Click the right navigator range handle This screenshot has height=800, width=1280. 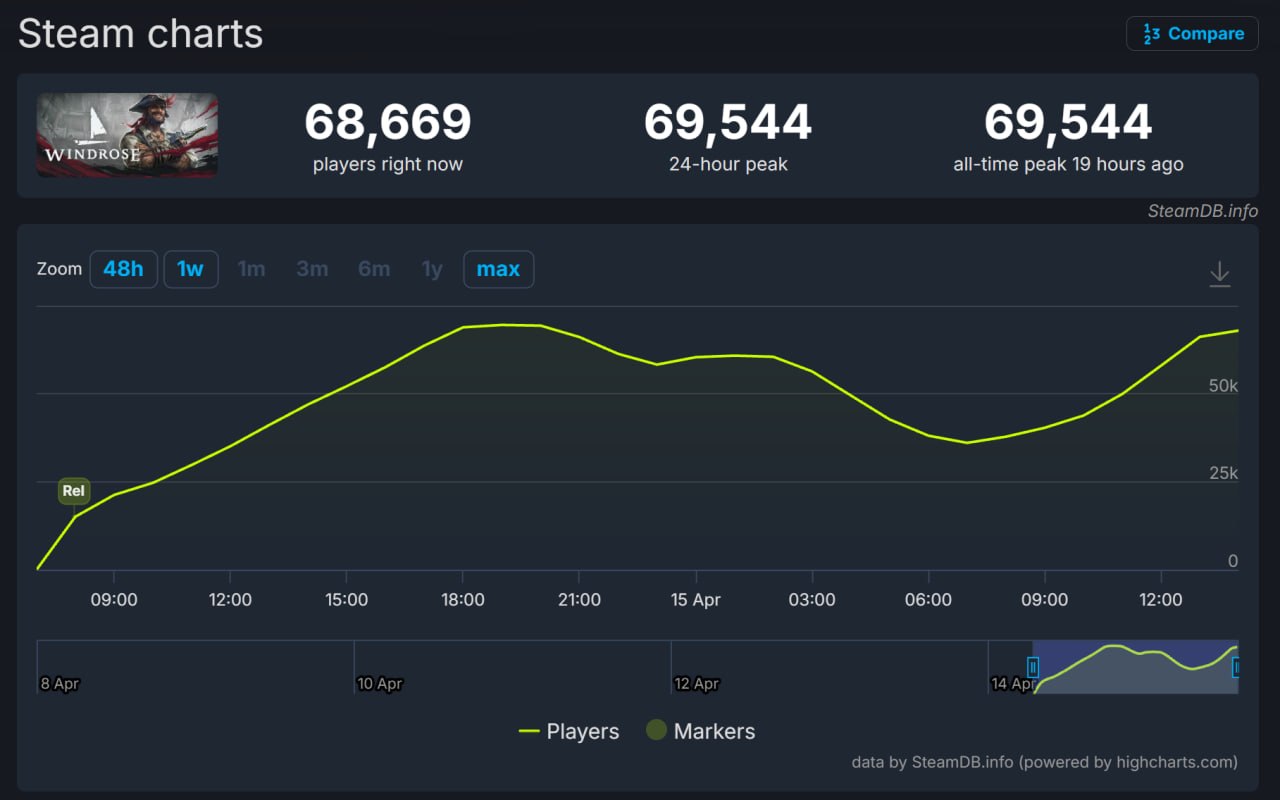point(1236,667)
